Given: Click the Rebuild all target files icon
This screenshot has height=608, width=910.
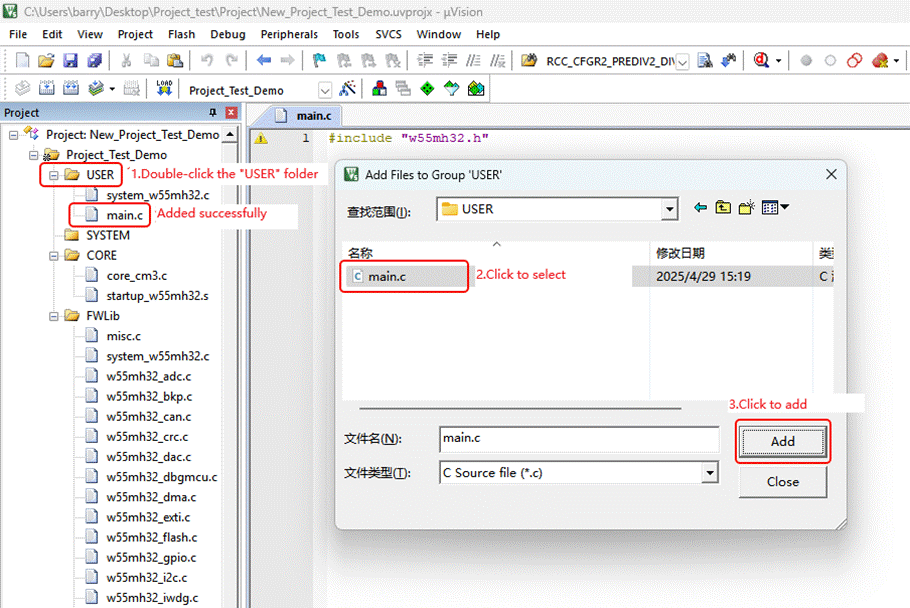Looking at the screenshot, I should pos(71,88).
